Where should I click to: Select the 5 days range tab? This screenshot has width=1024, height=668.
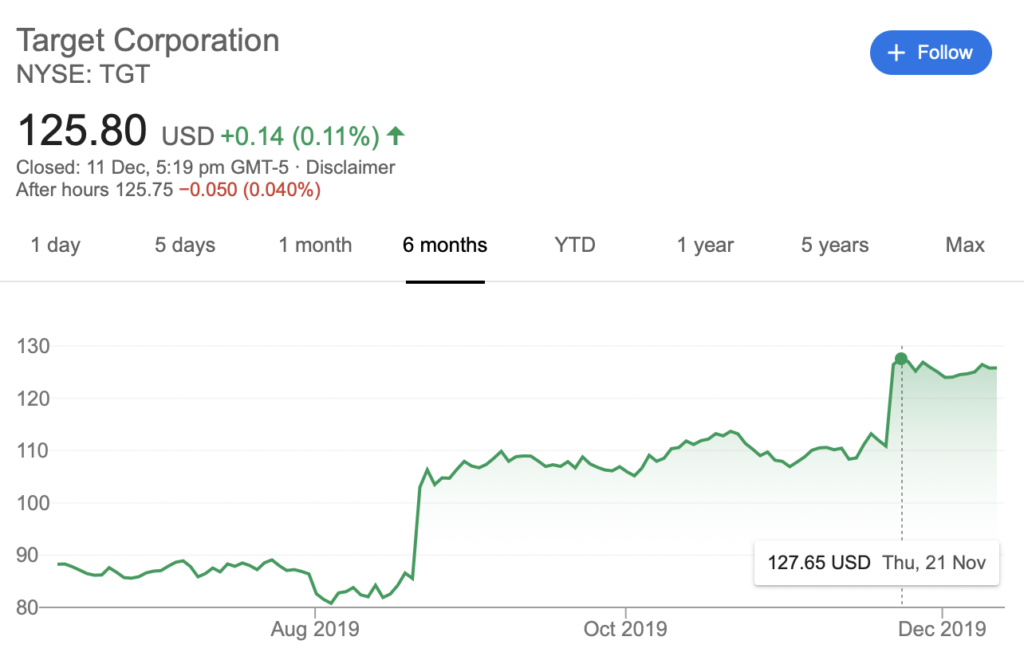click(185, 245)
